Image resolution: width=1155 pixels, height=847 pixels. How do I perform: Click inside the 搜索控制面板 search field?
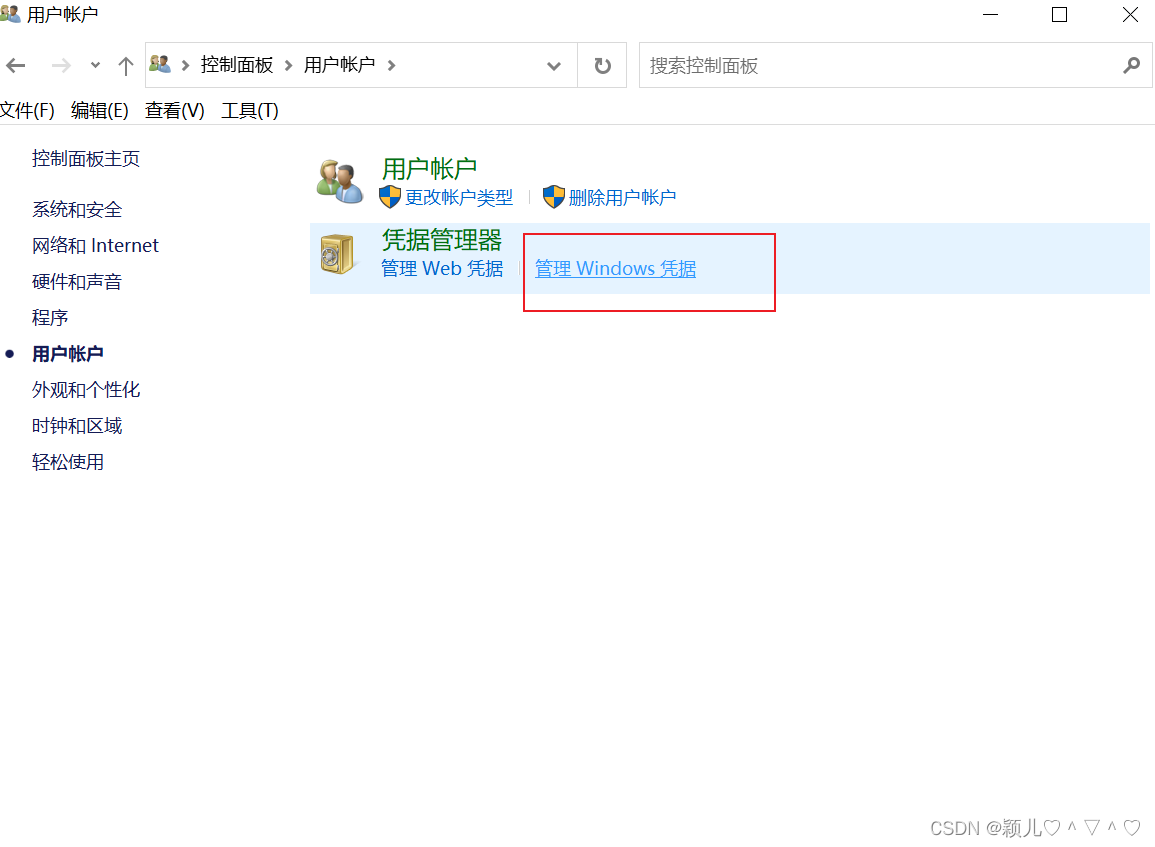(x=850, y=64)
